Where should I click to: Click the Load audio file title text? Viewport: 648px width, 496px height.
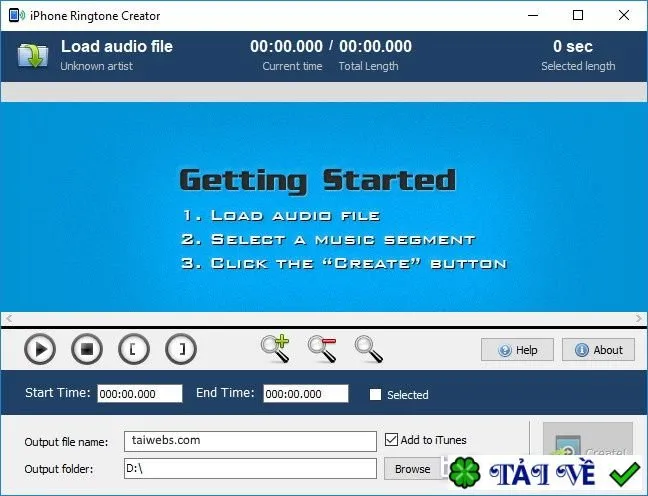117,46
